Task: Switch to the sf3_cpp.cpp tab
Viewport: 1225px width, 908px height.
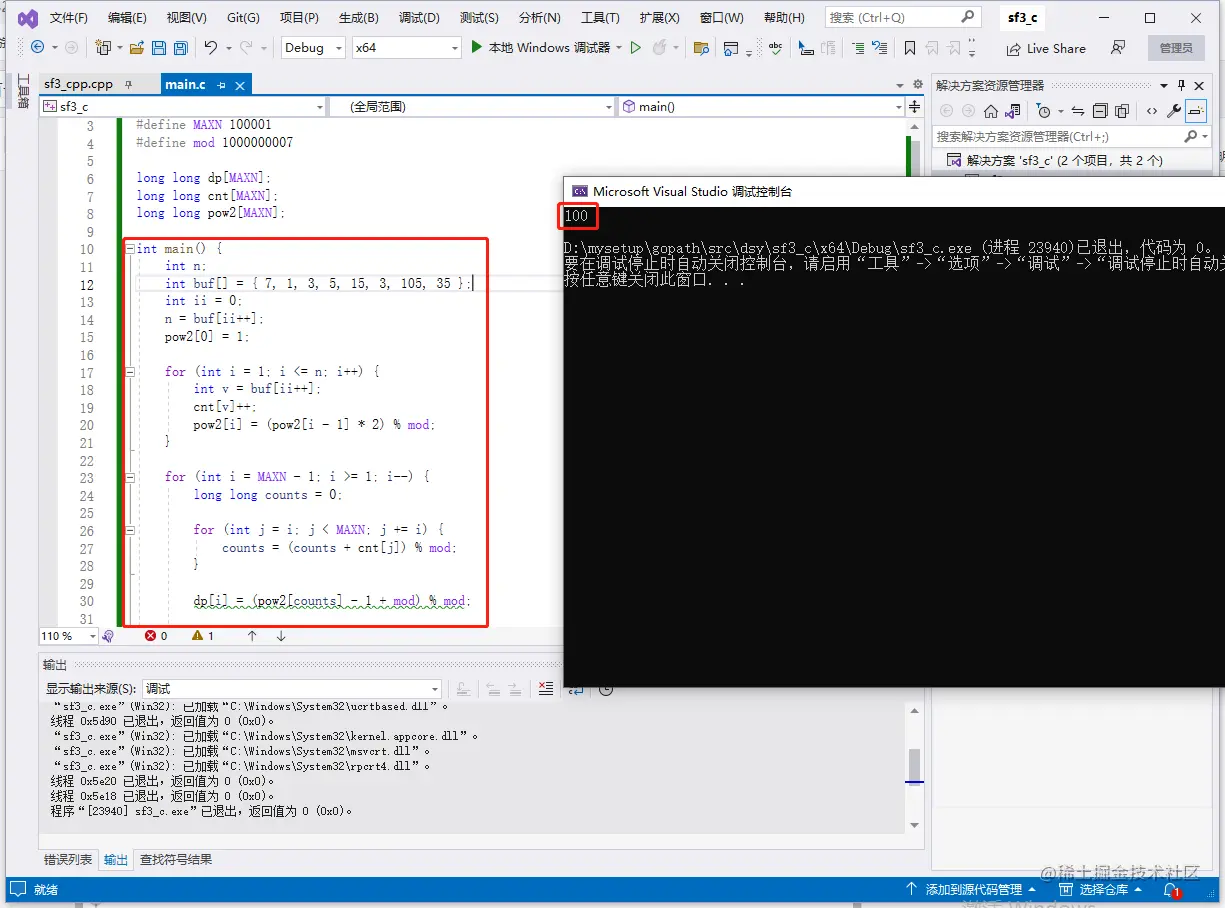Action: 79,85
